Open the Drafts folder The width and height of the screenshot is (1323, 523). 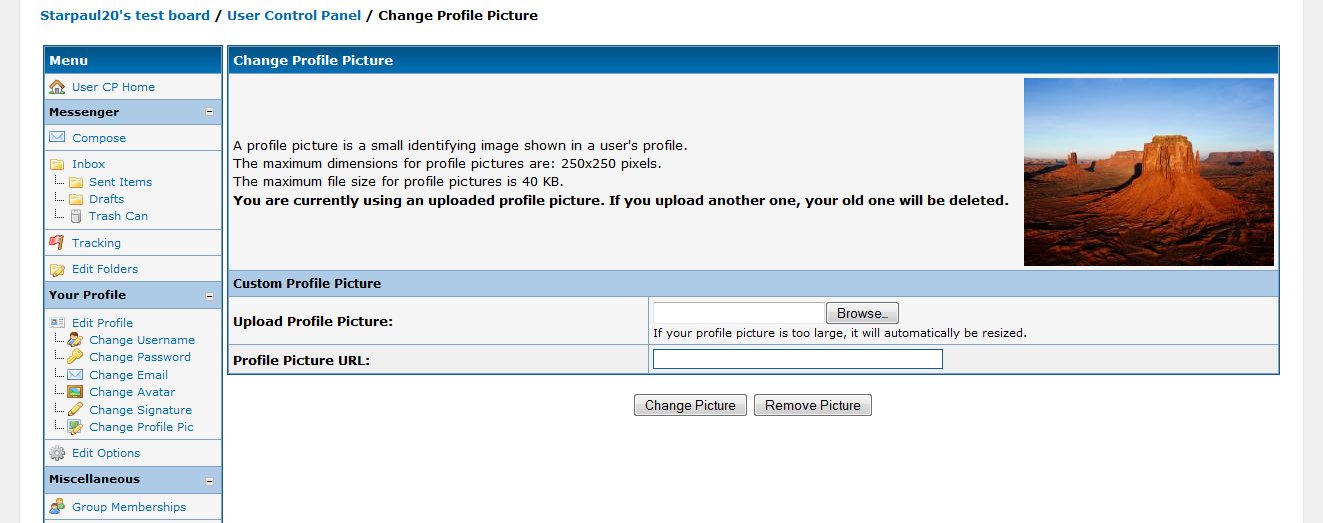coord(106,199)
